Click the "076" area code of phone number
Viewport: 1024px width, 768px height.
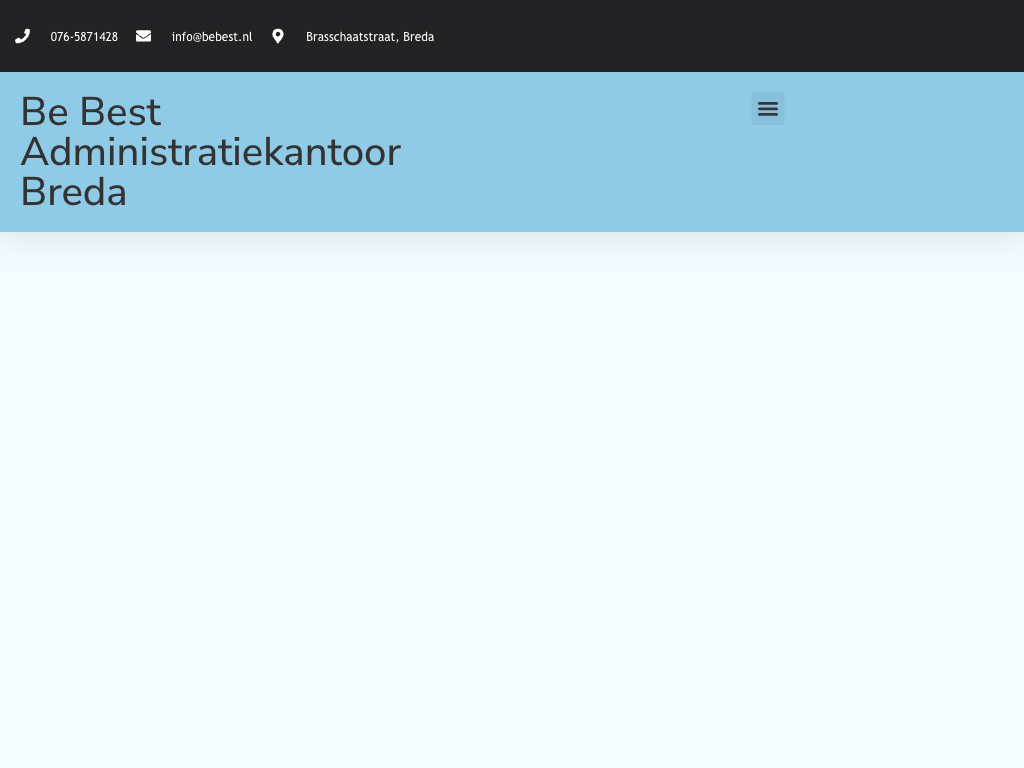point(59,37)
